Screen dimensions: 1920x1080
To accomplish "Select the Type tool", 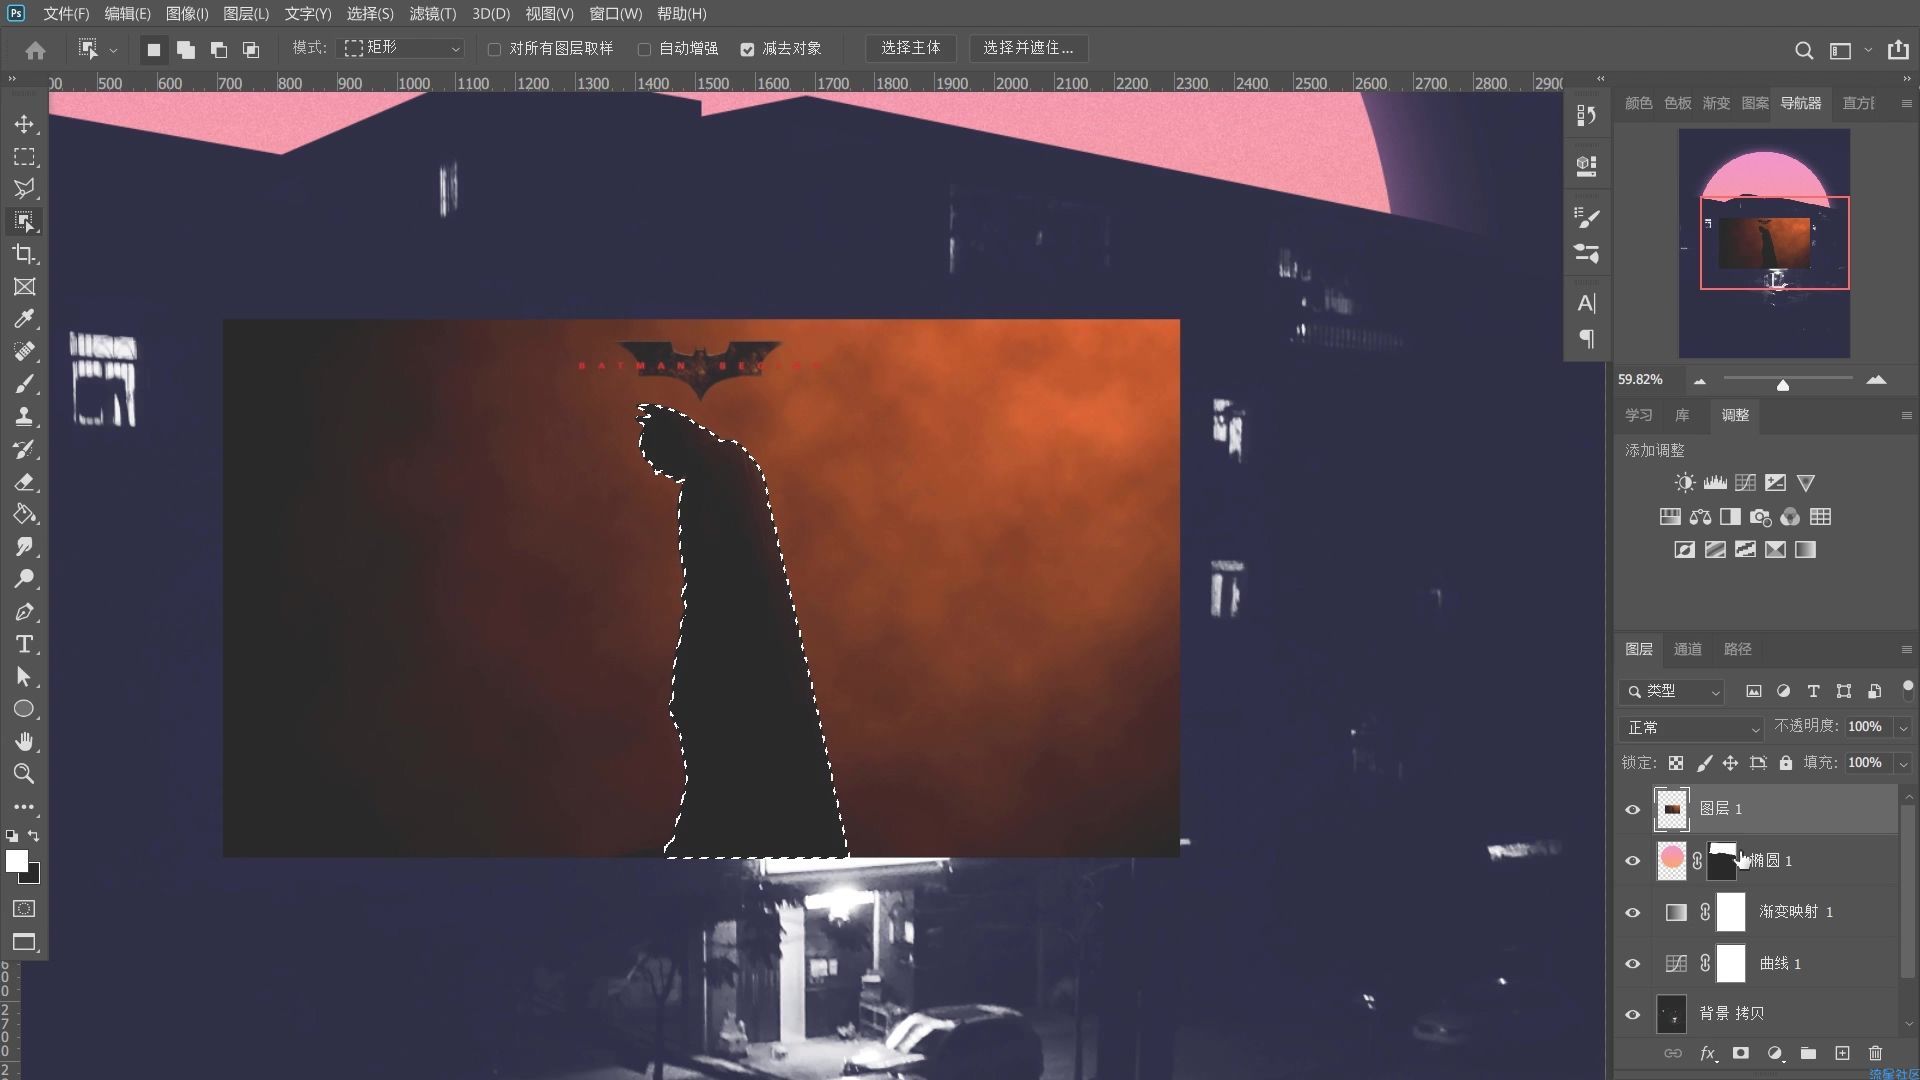I will (x=24, y=644).
